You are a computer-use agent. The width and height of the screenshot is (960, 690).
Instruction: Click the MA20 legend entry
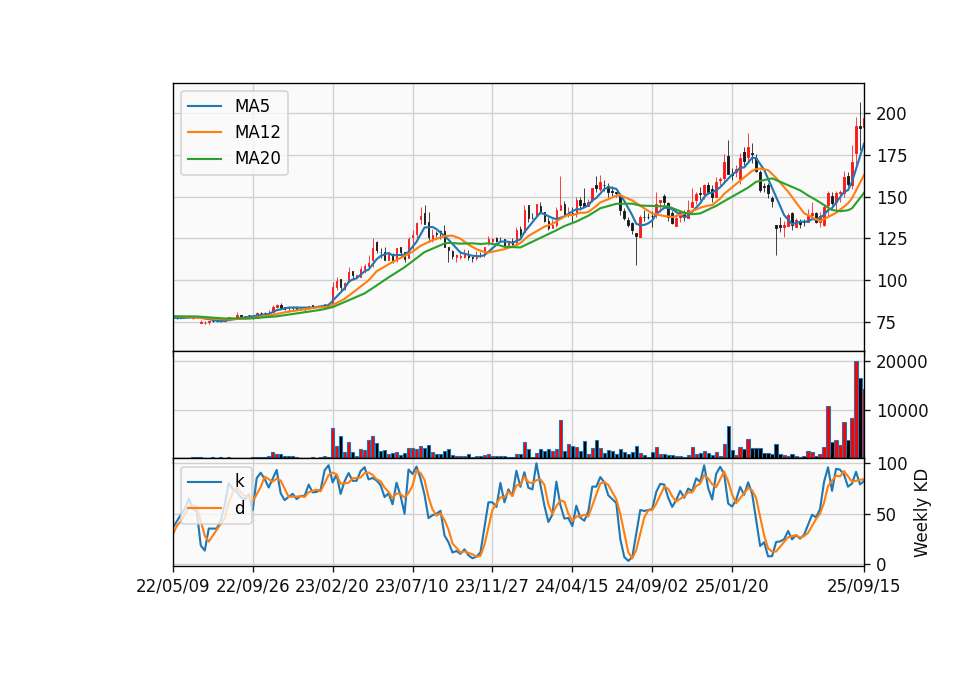234,158
